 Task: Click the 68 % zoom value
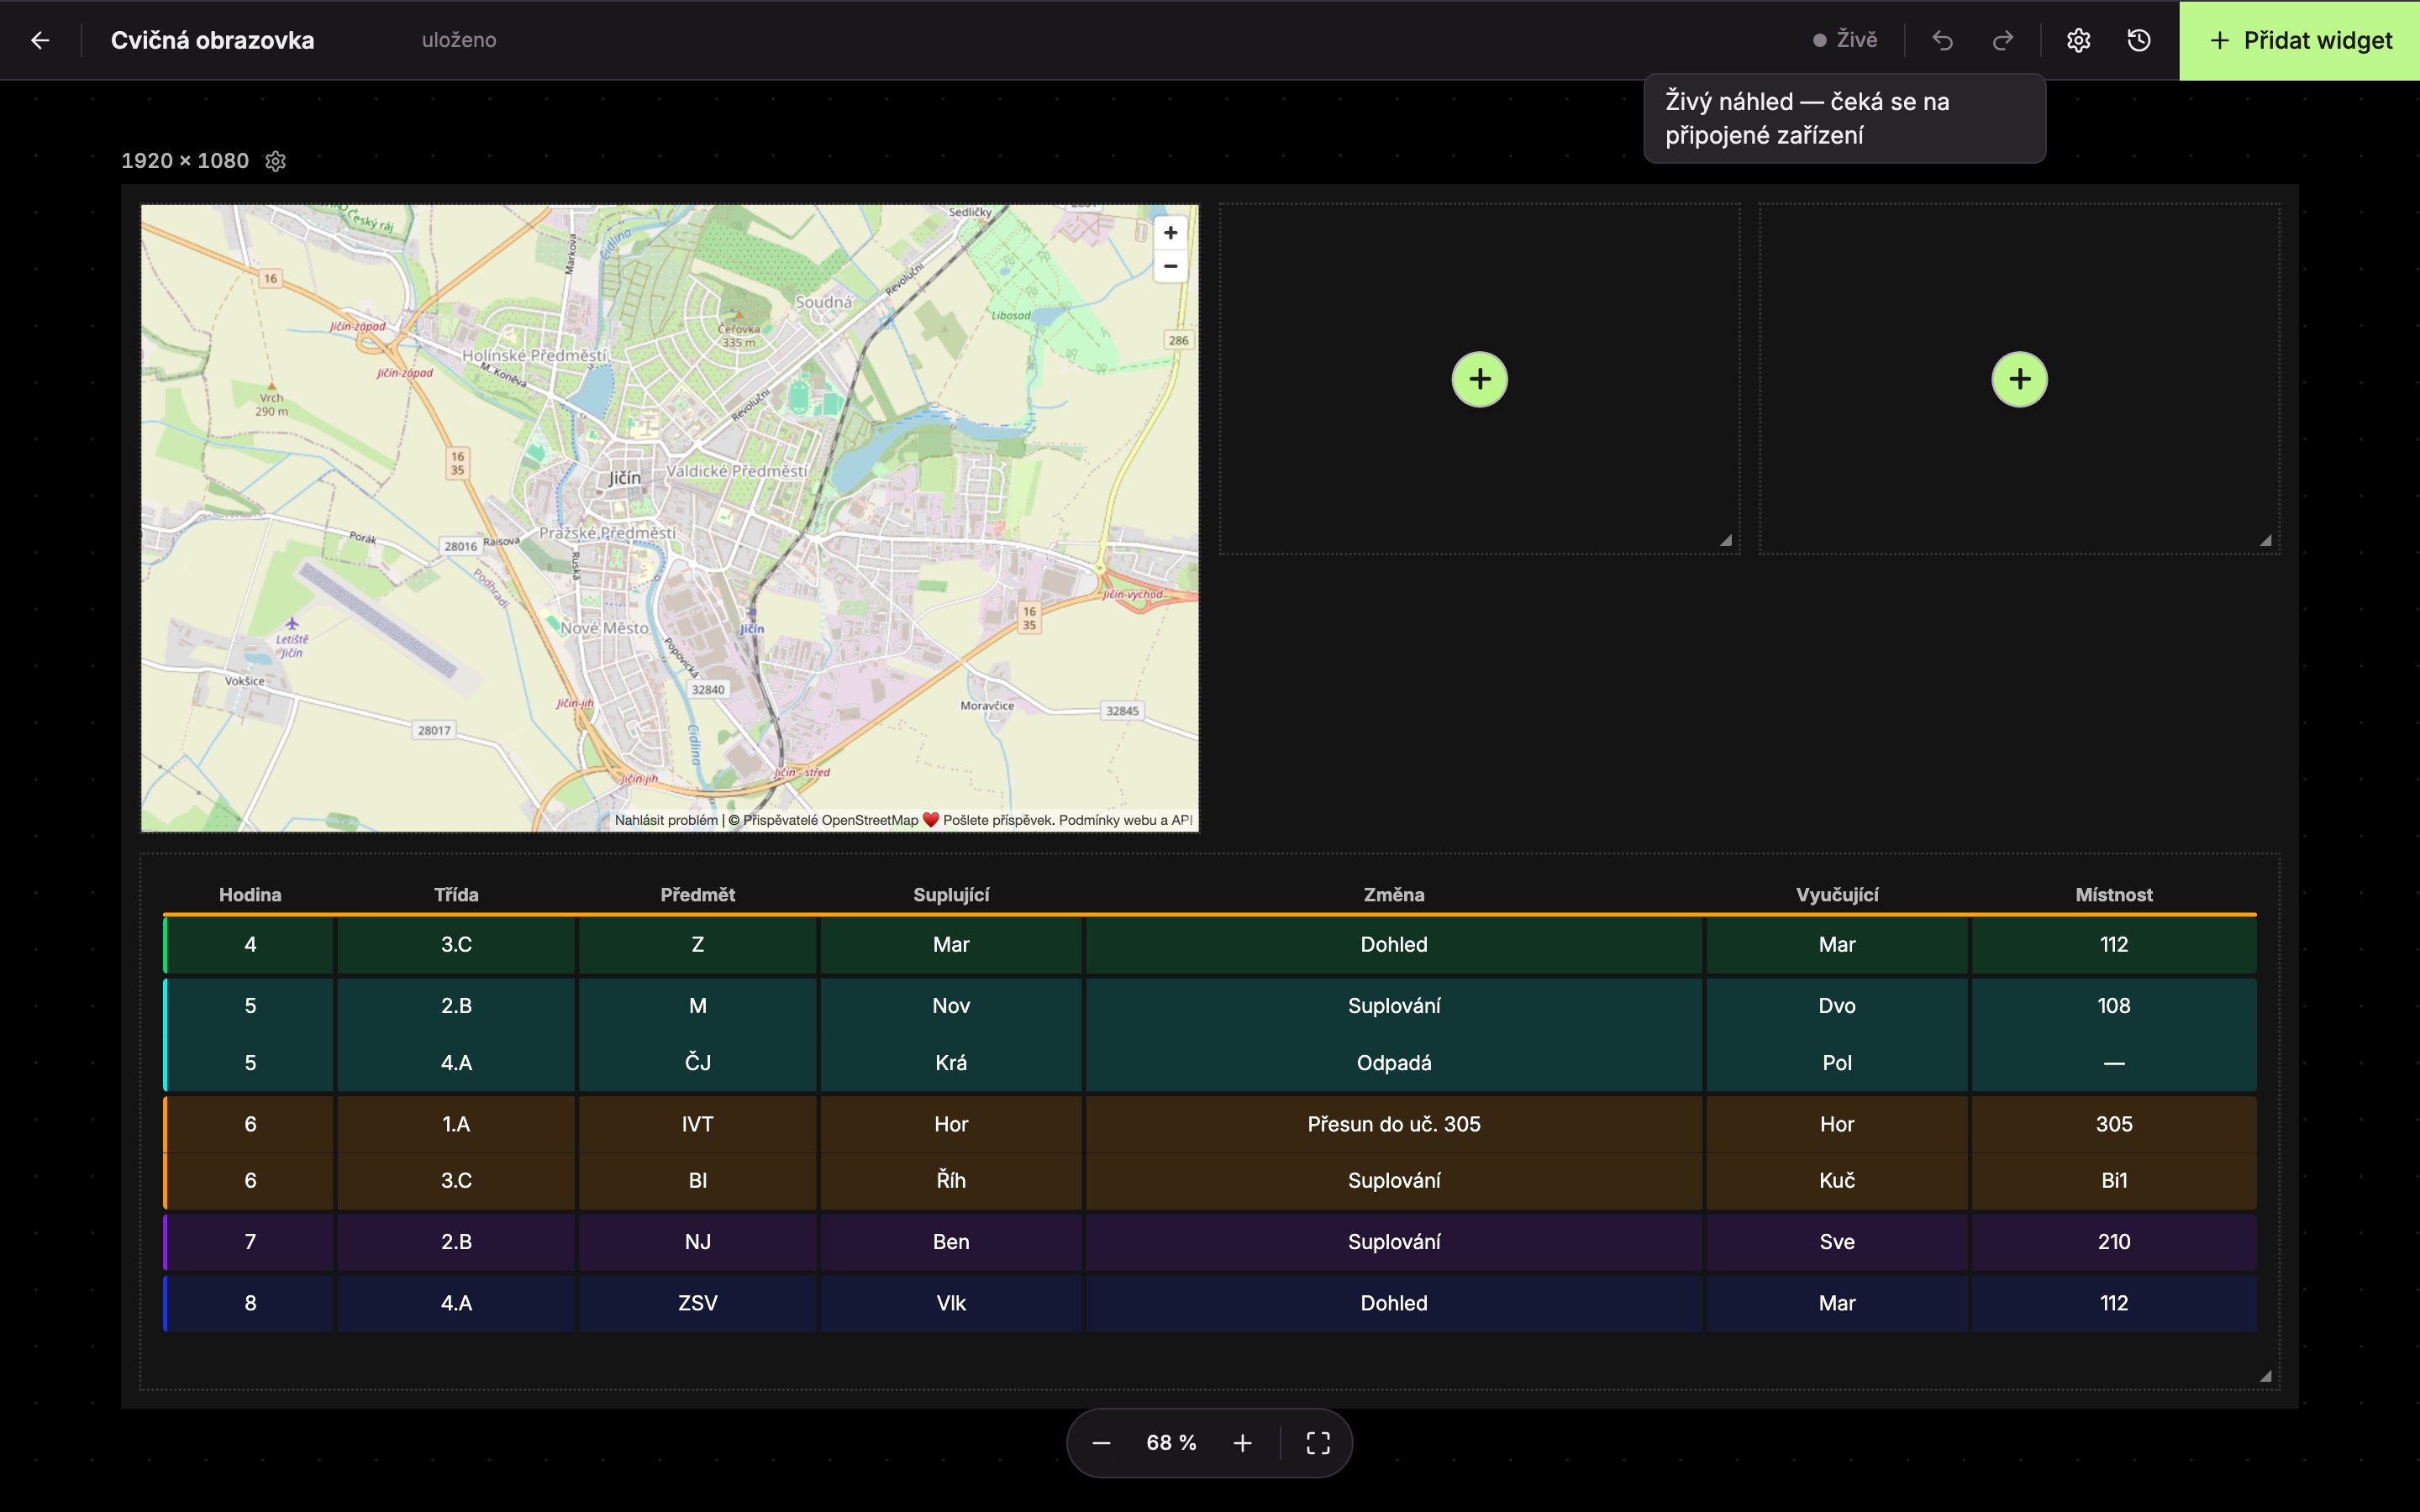tap(1171, 1443)
